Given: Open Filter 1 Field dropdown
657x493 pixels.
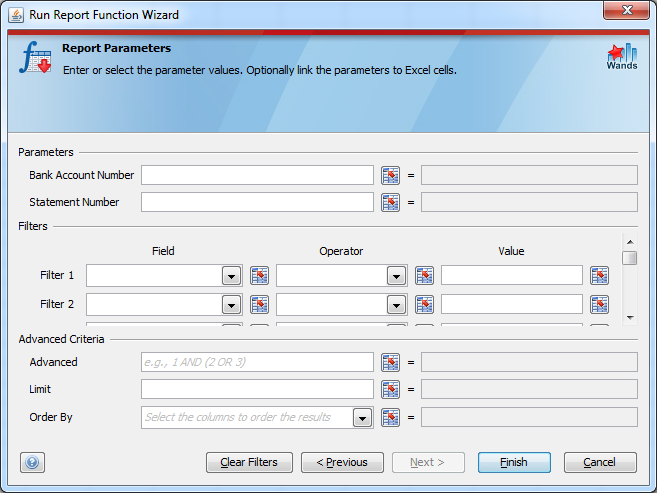Looking at the screenshot, I should (231, 276).
